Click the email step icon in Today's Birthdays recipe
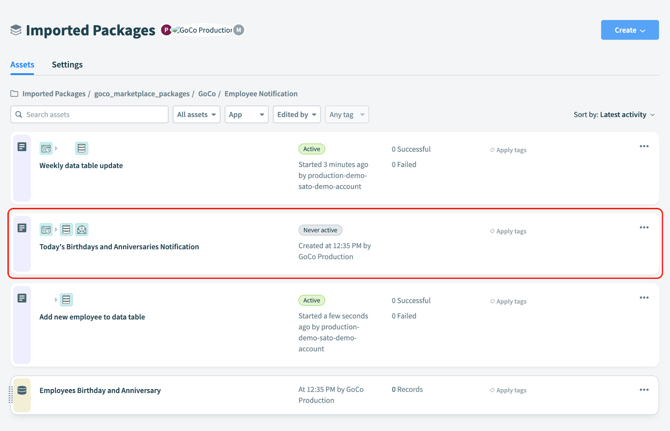Image resolution: width=670 pixels, height=431 pixels. (x=82, y=230)
